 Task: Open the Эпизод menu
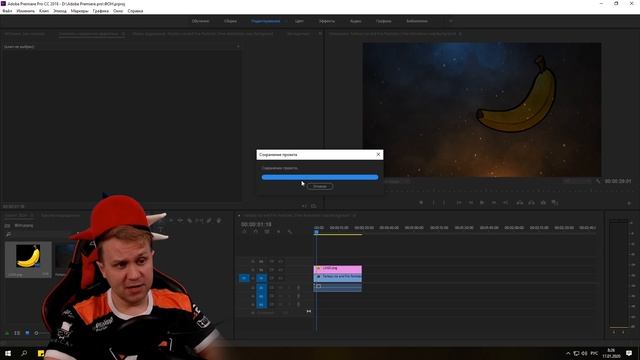point(60,11)
